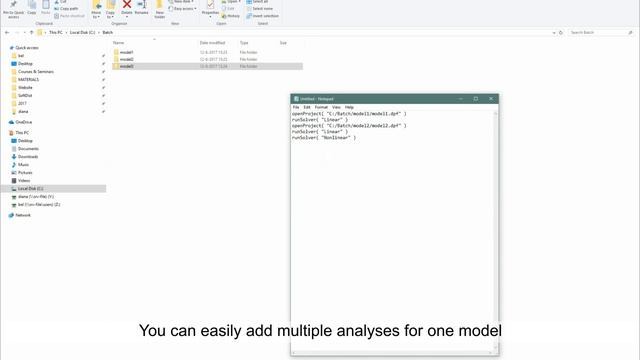Open Properties in the ribbon
Viewport: 640px width, 360px height.
tap(210, 9)
